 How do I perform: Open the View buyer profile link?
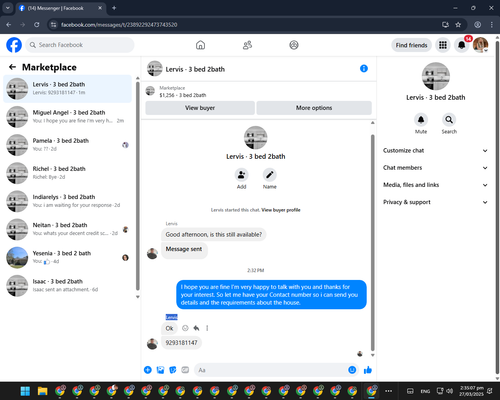[x=281, y=210]
